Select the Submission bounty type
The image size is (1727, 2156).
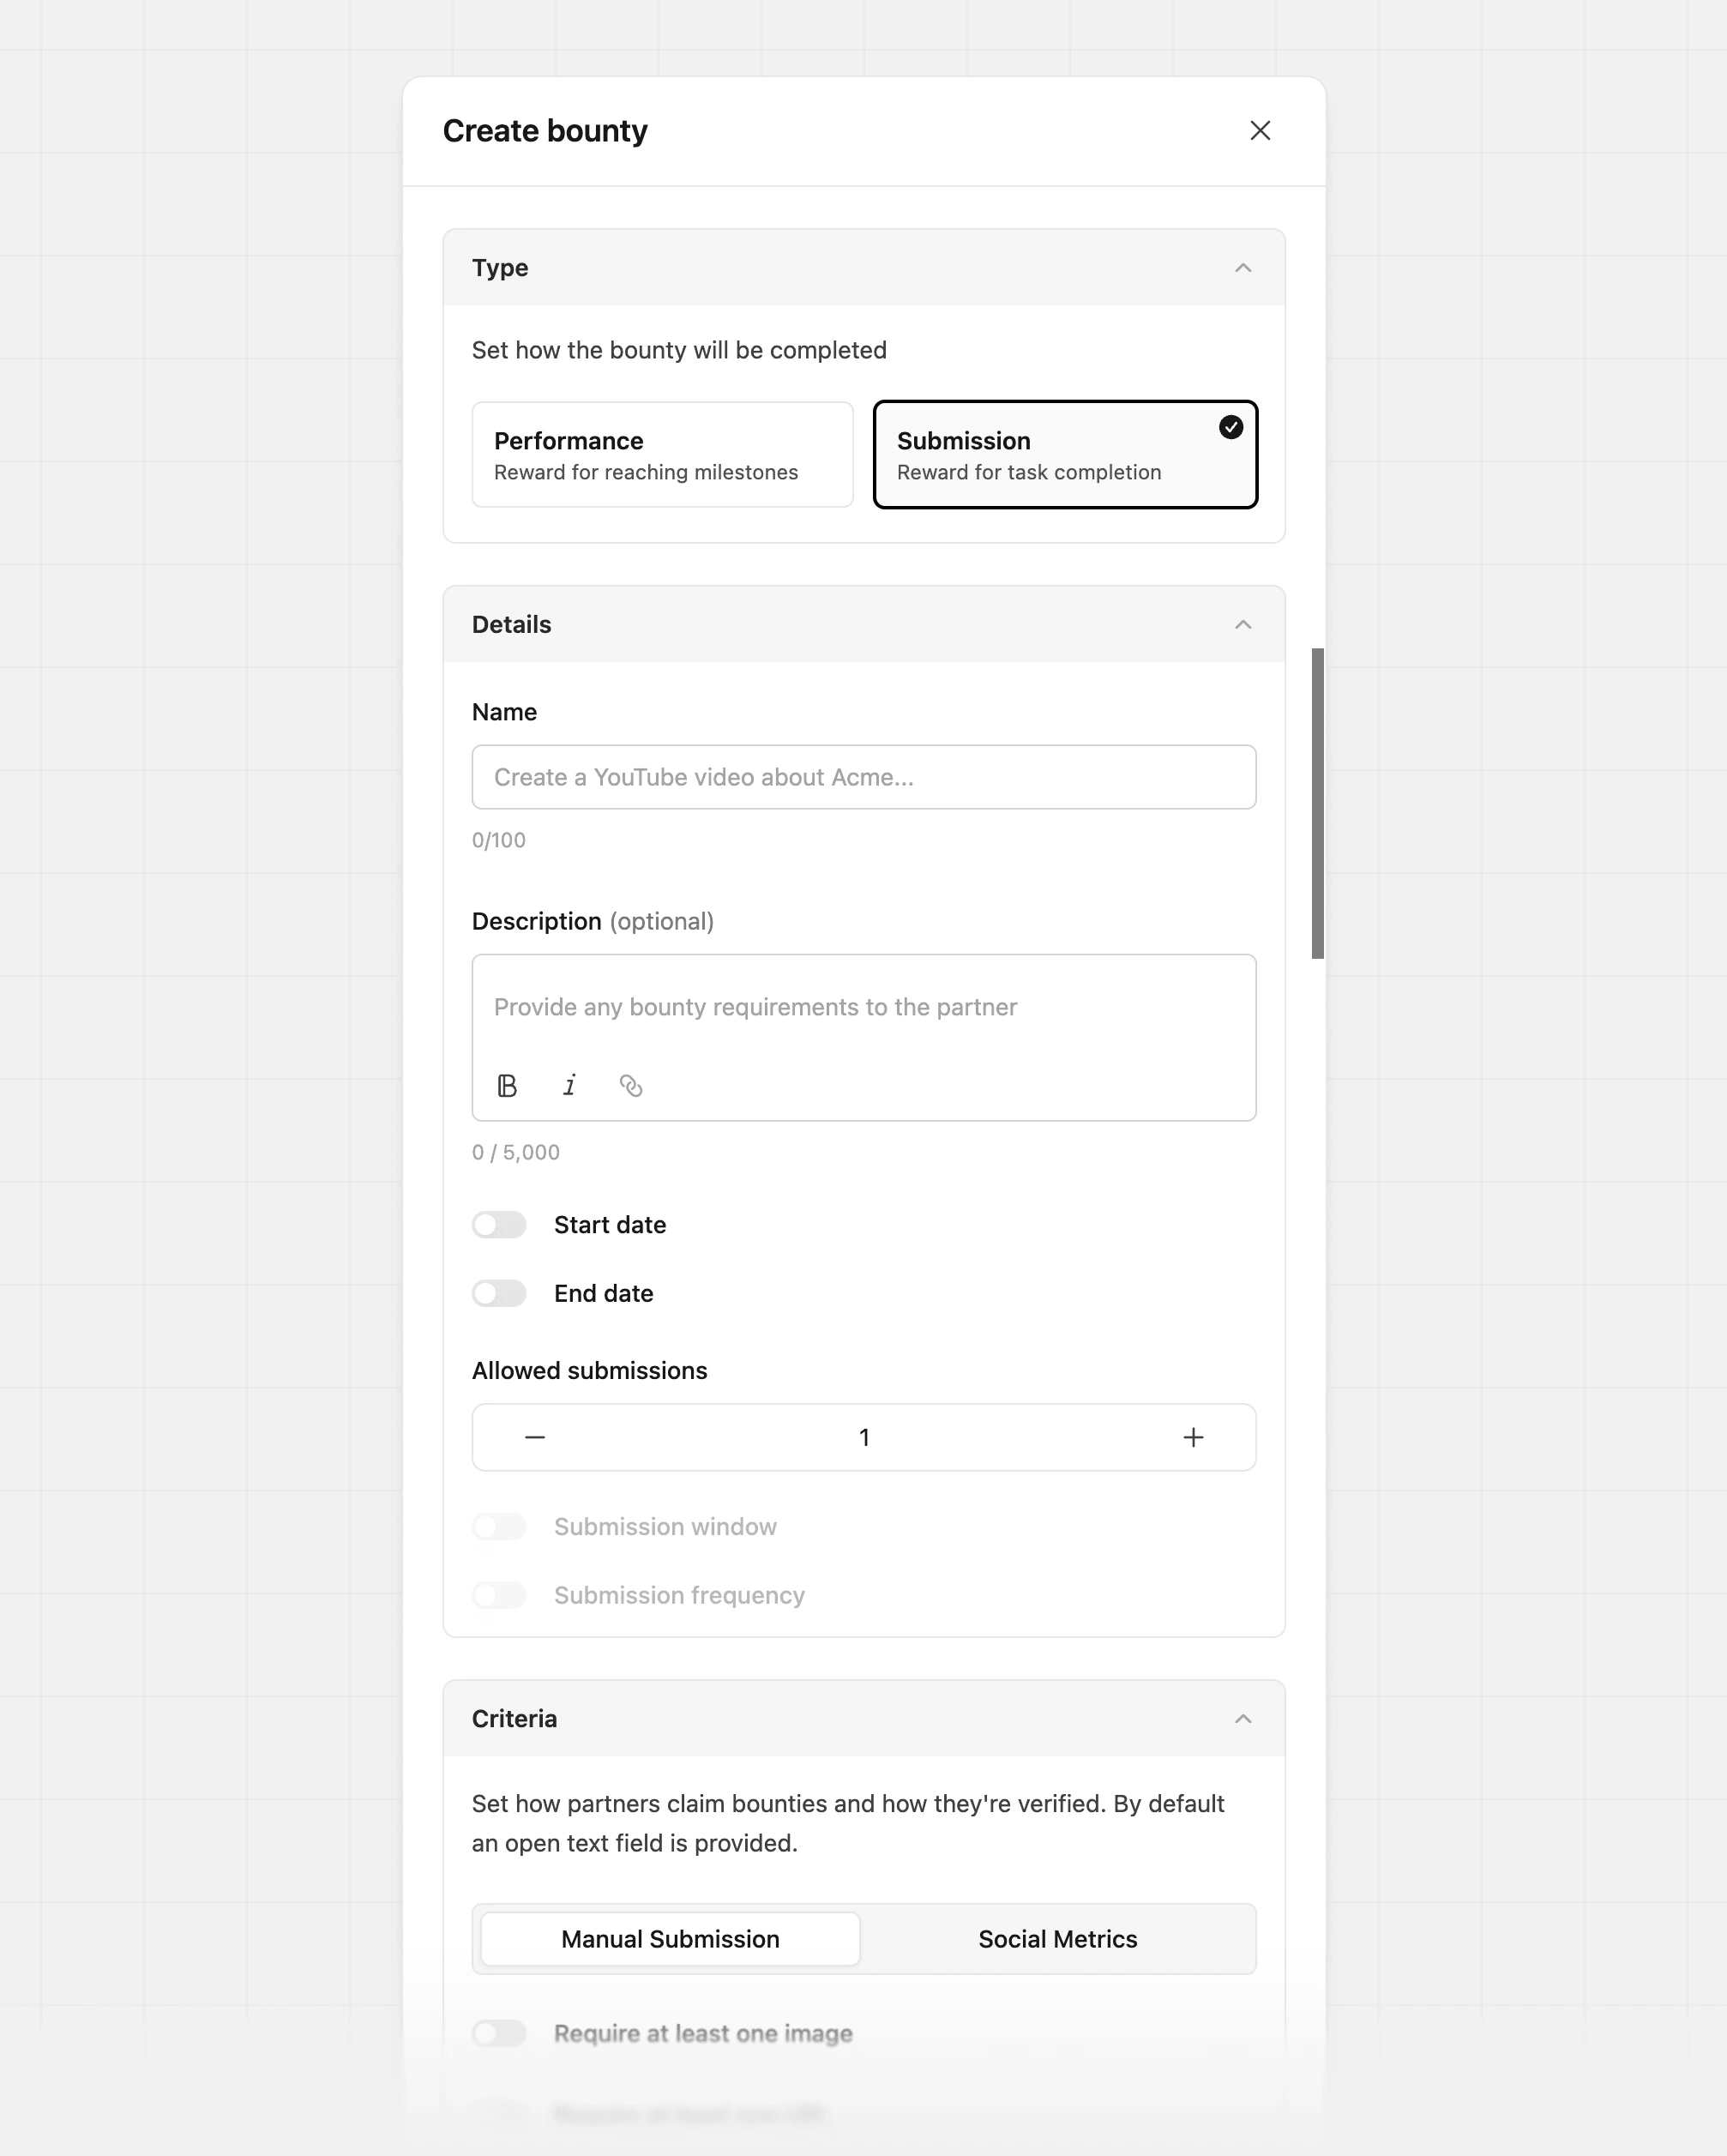[x=1064, y=454]
